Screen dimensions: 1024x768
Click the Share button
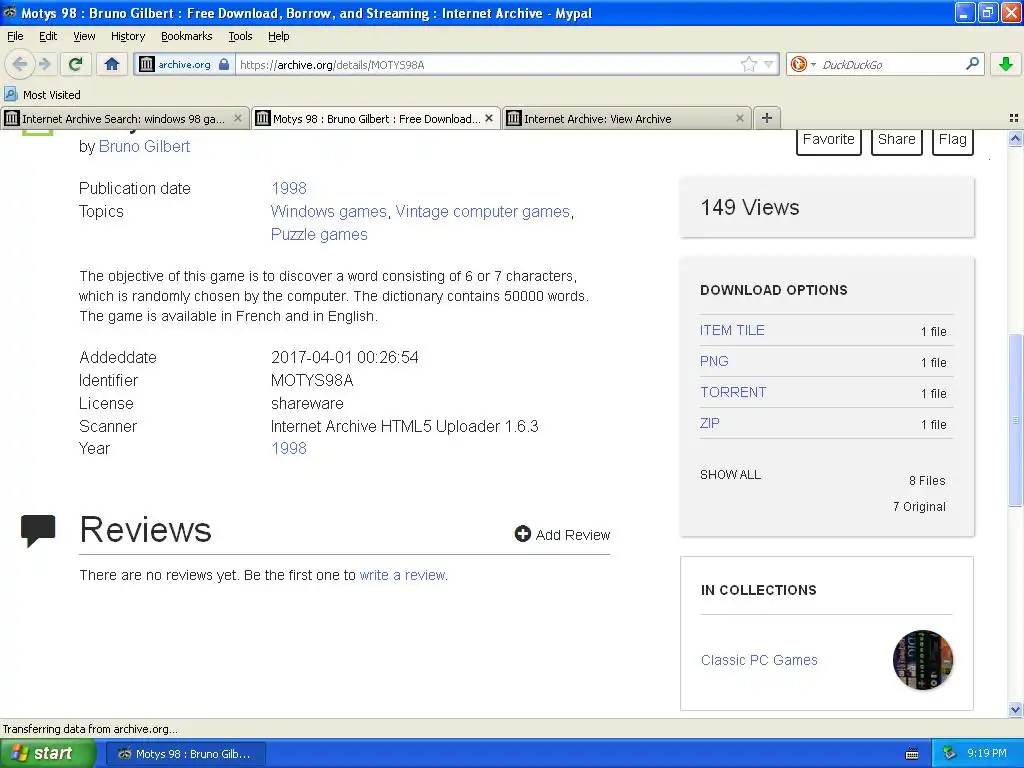(x=897, y=140)
